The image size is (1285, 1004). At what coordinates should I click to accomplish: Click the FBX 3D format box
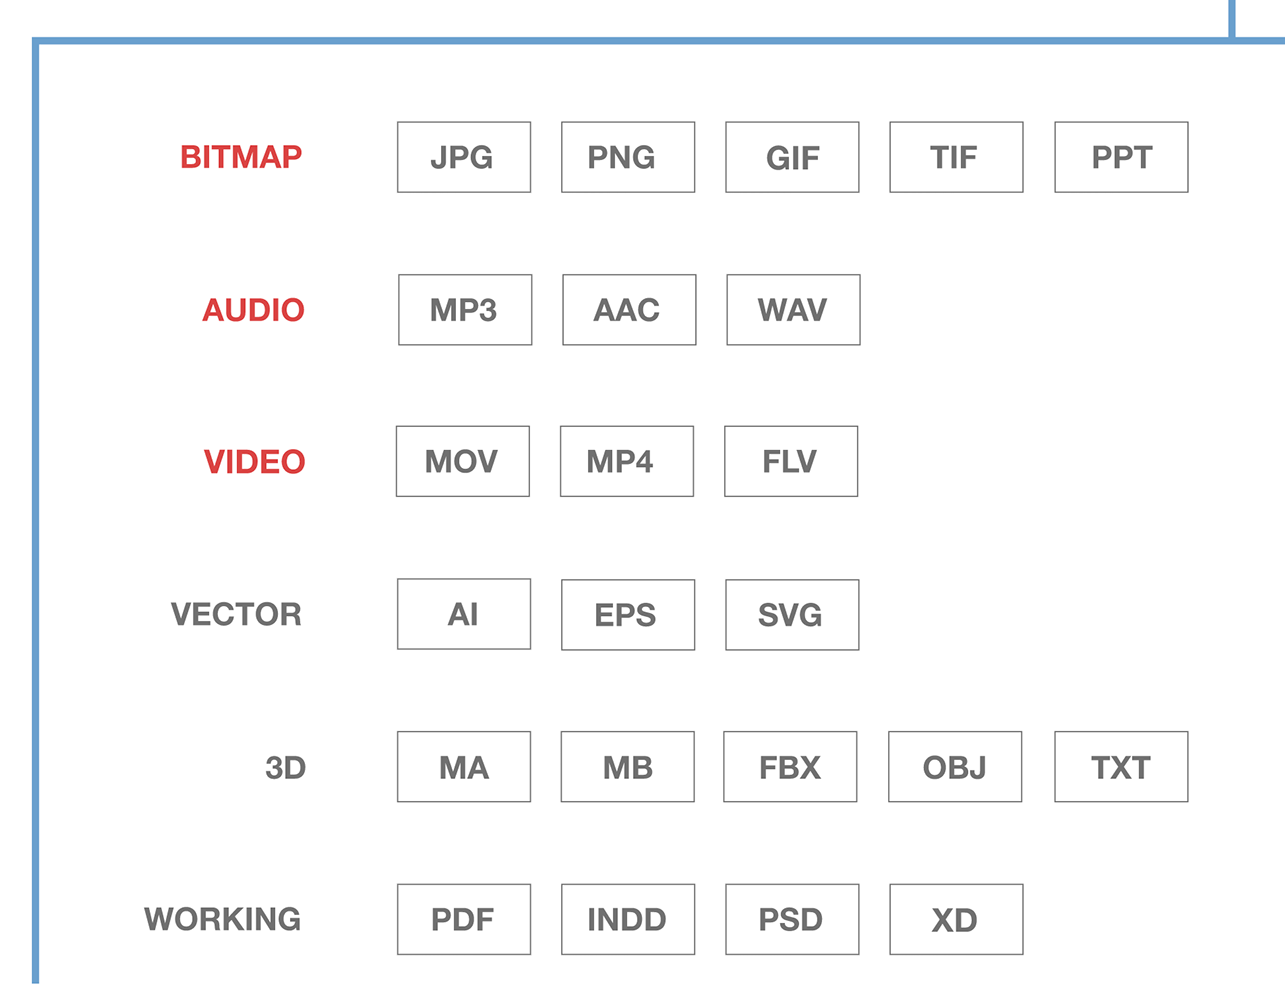[790, 767]
